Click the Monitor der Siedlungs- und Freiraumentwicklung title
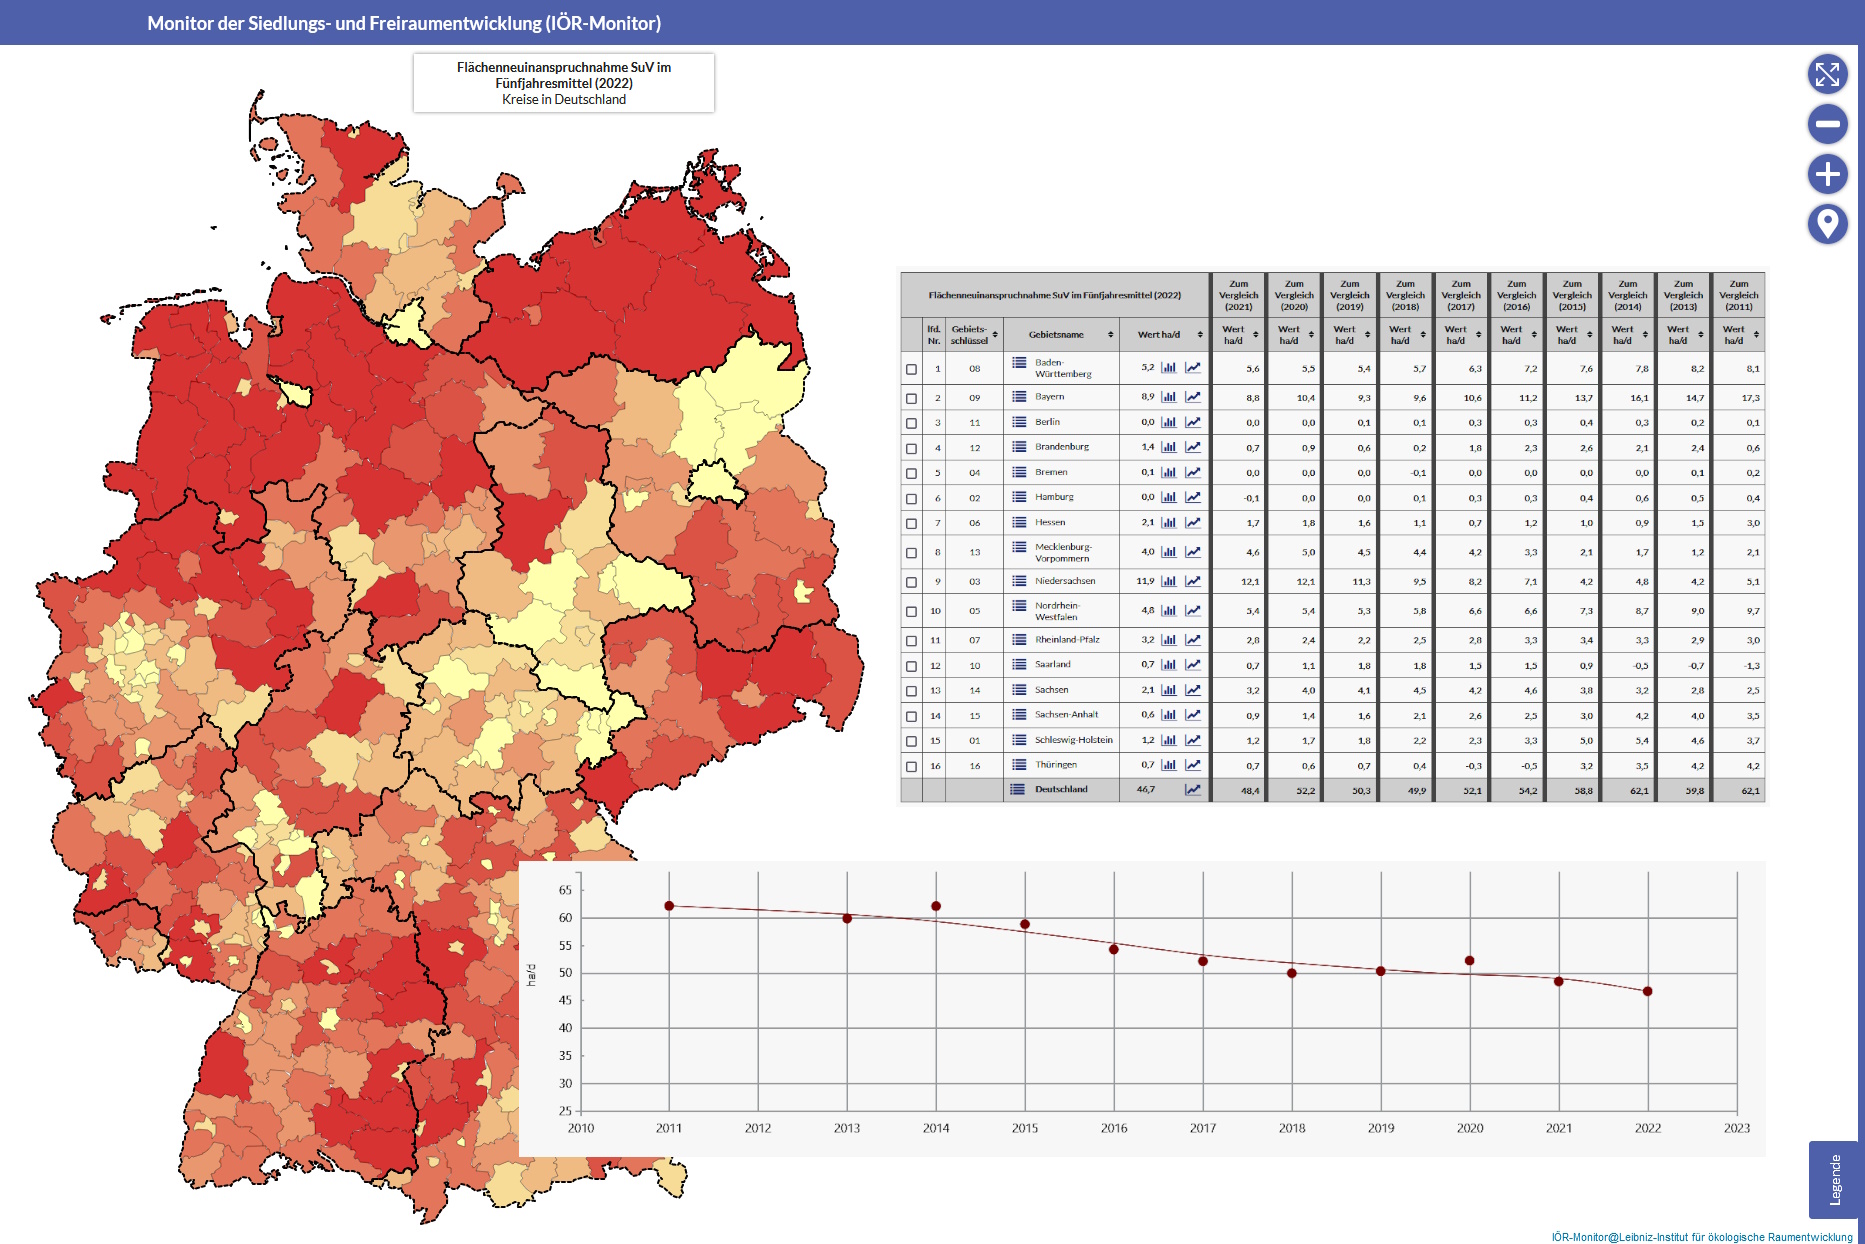 click(x=404, y=23)
